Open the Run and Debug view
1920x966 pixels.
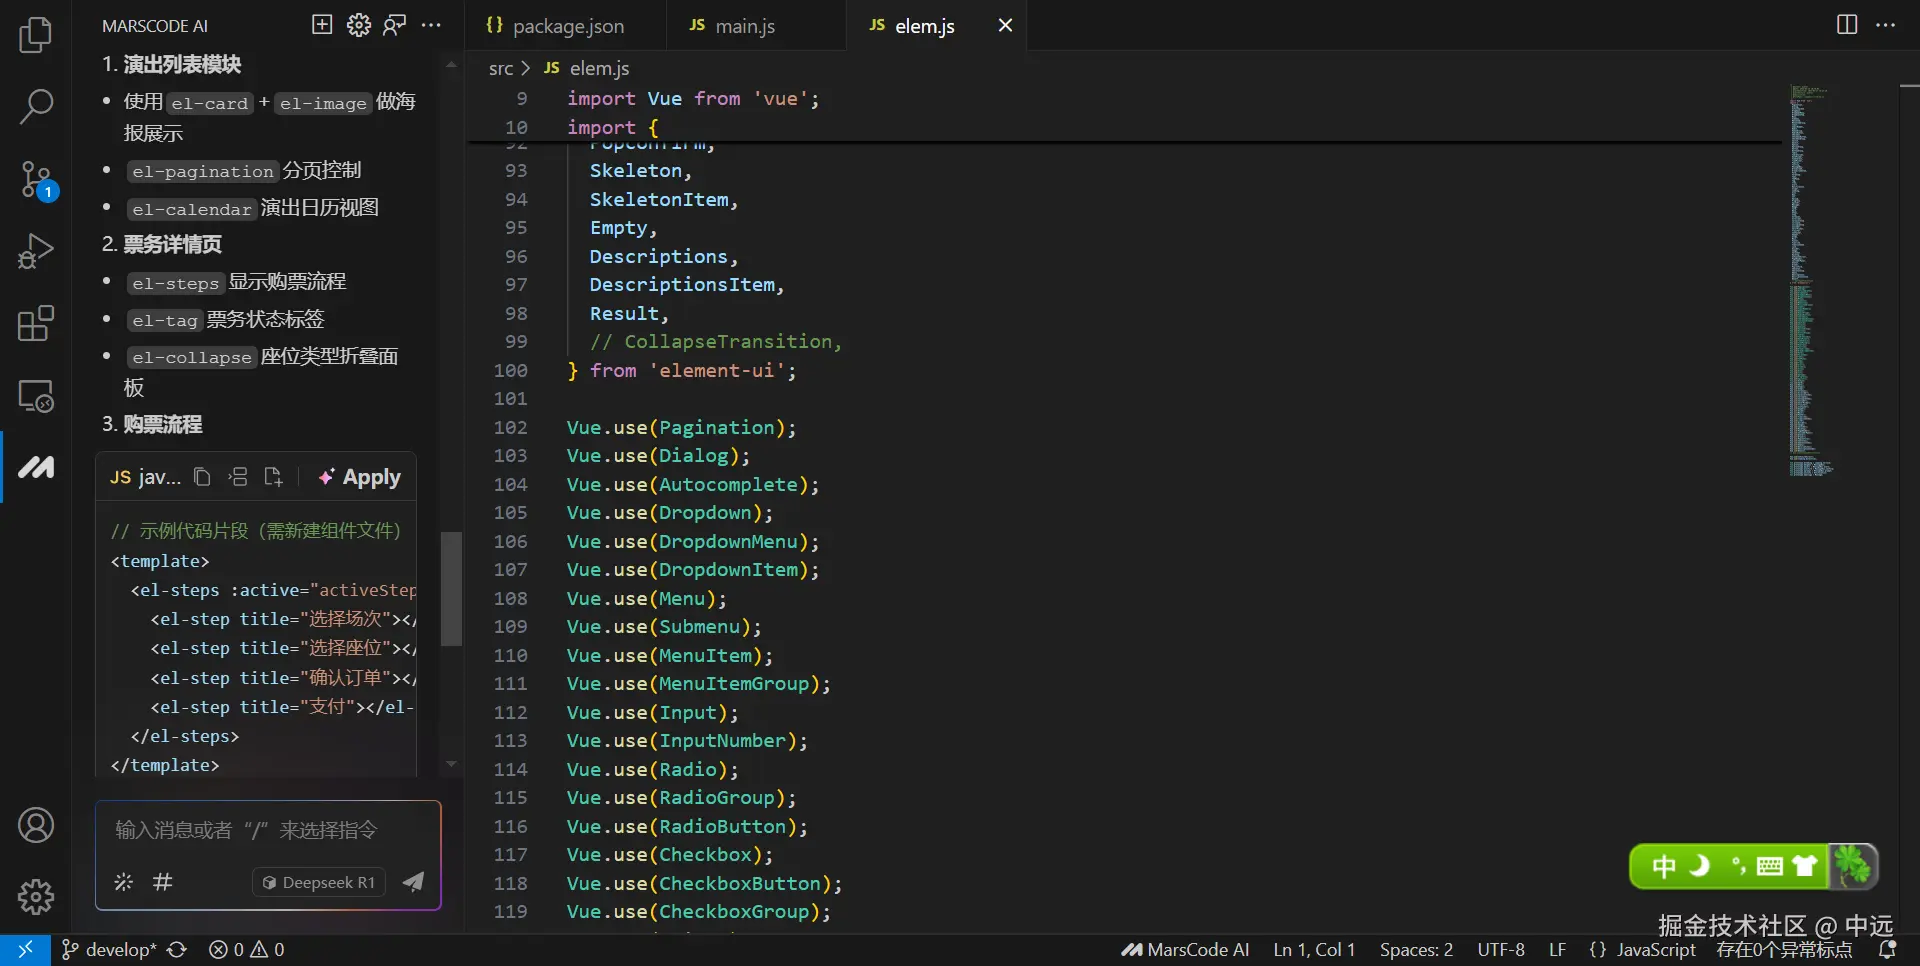click(x=36, y=251)
